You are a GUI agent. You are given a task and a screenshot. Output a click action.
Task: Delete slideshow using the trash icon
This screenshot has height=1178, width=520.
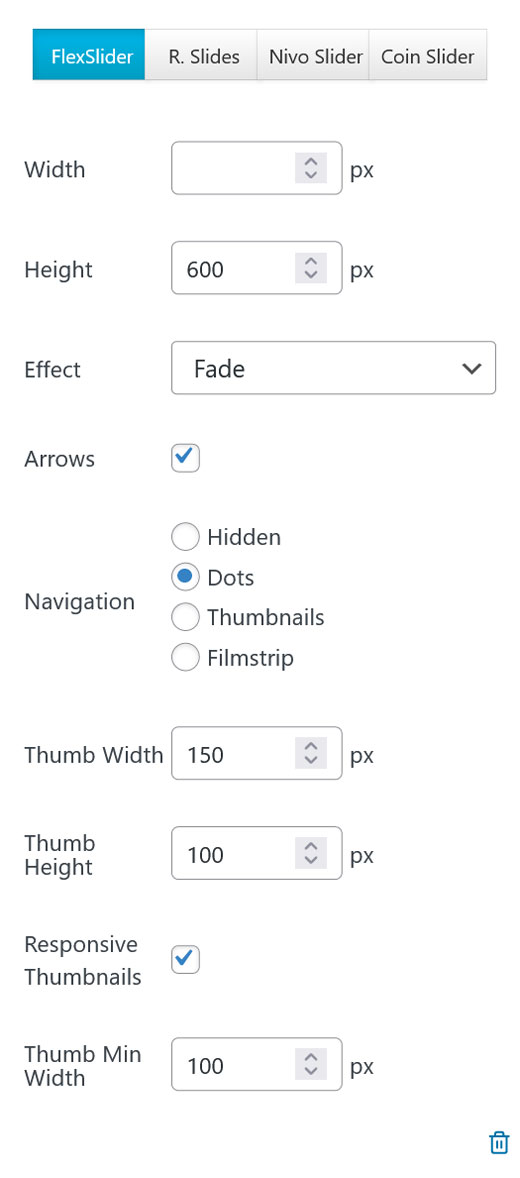(499, 1142)
